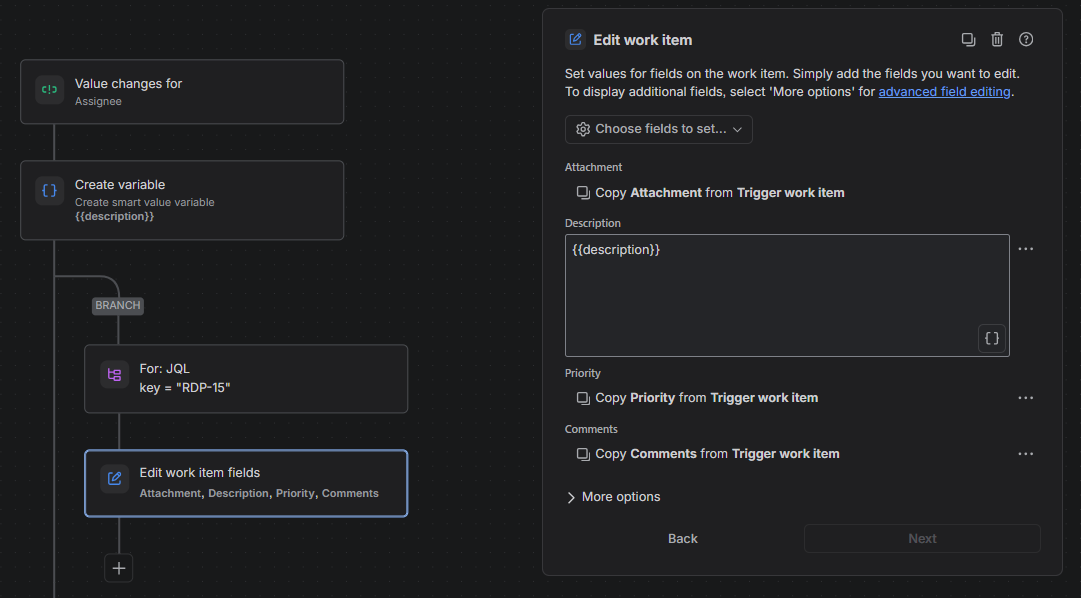
Task: Add a component with the plus button
Action: [119, 568]
